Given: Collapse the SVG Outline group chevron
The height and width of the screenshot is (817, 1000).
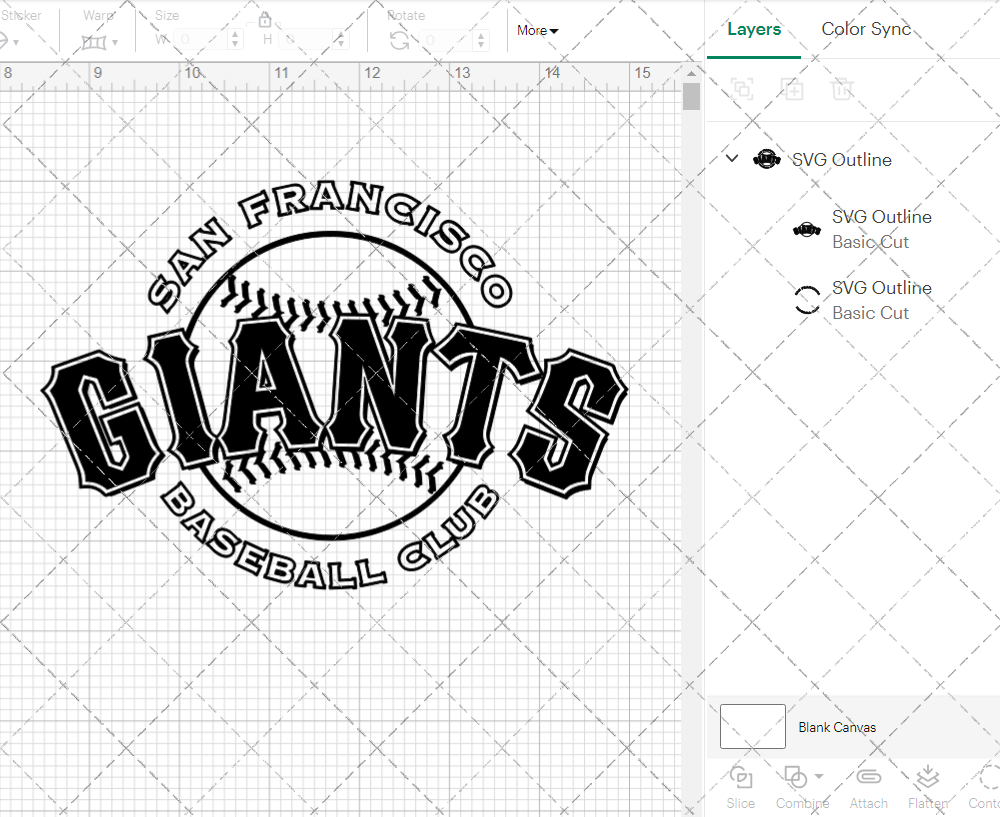Looking at the screenshot, I should pos(732,158).
